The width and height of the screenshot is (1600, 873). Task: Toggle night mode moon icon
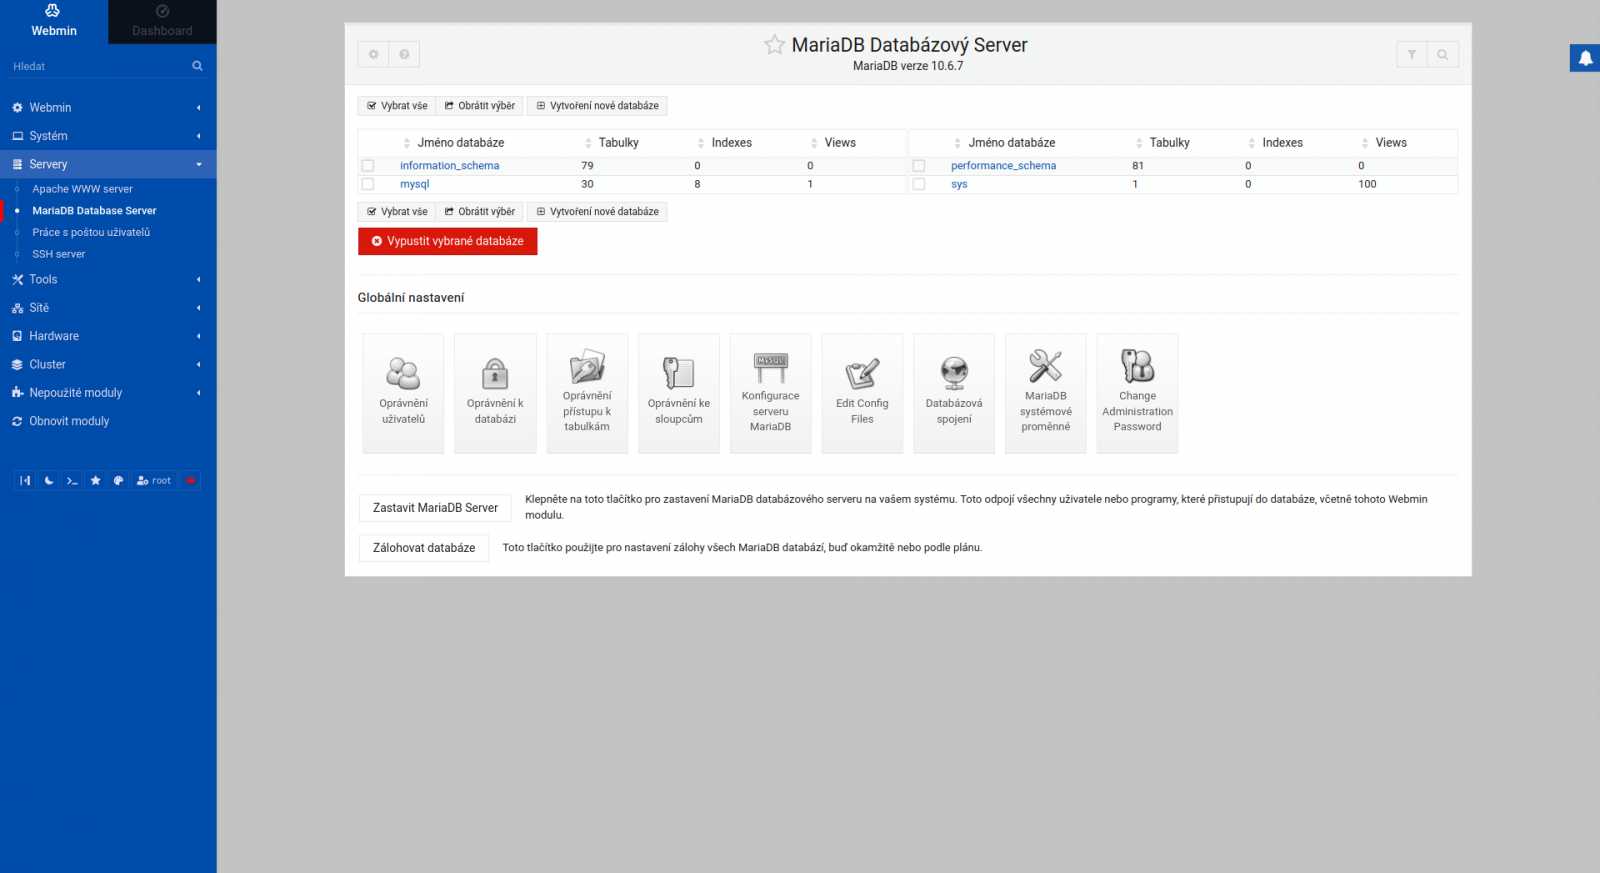(x=49, y=481)
